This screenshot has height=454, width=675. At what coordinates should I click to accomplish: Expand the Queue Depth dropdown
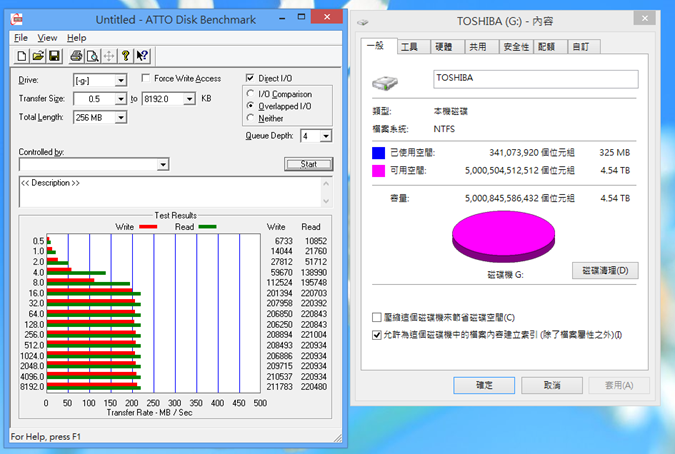point(327,136)
